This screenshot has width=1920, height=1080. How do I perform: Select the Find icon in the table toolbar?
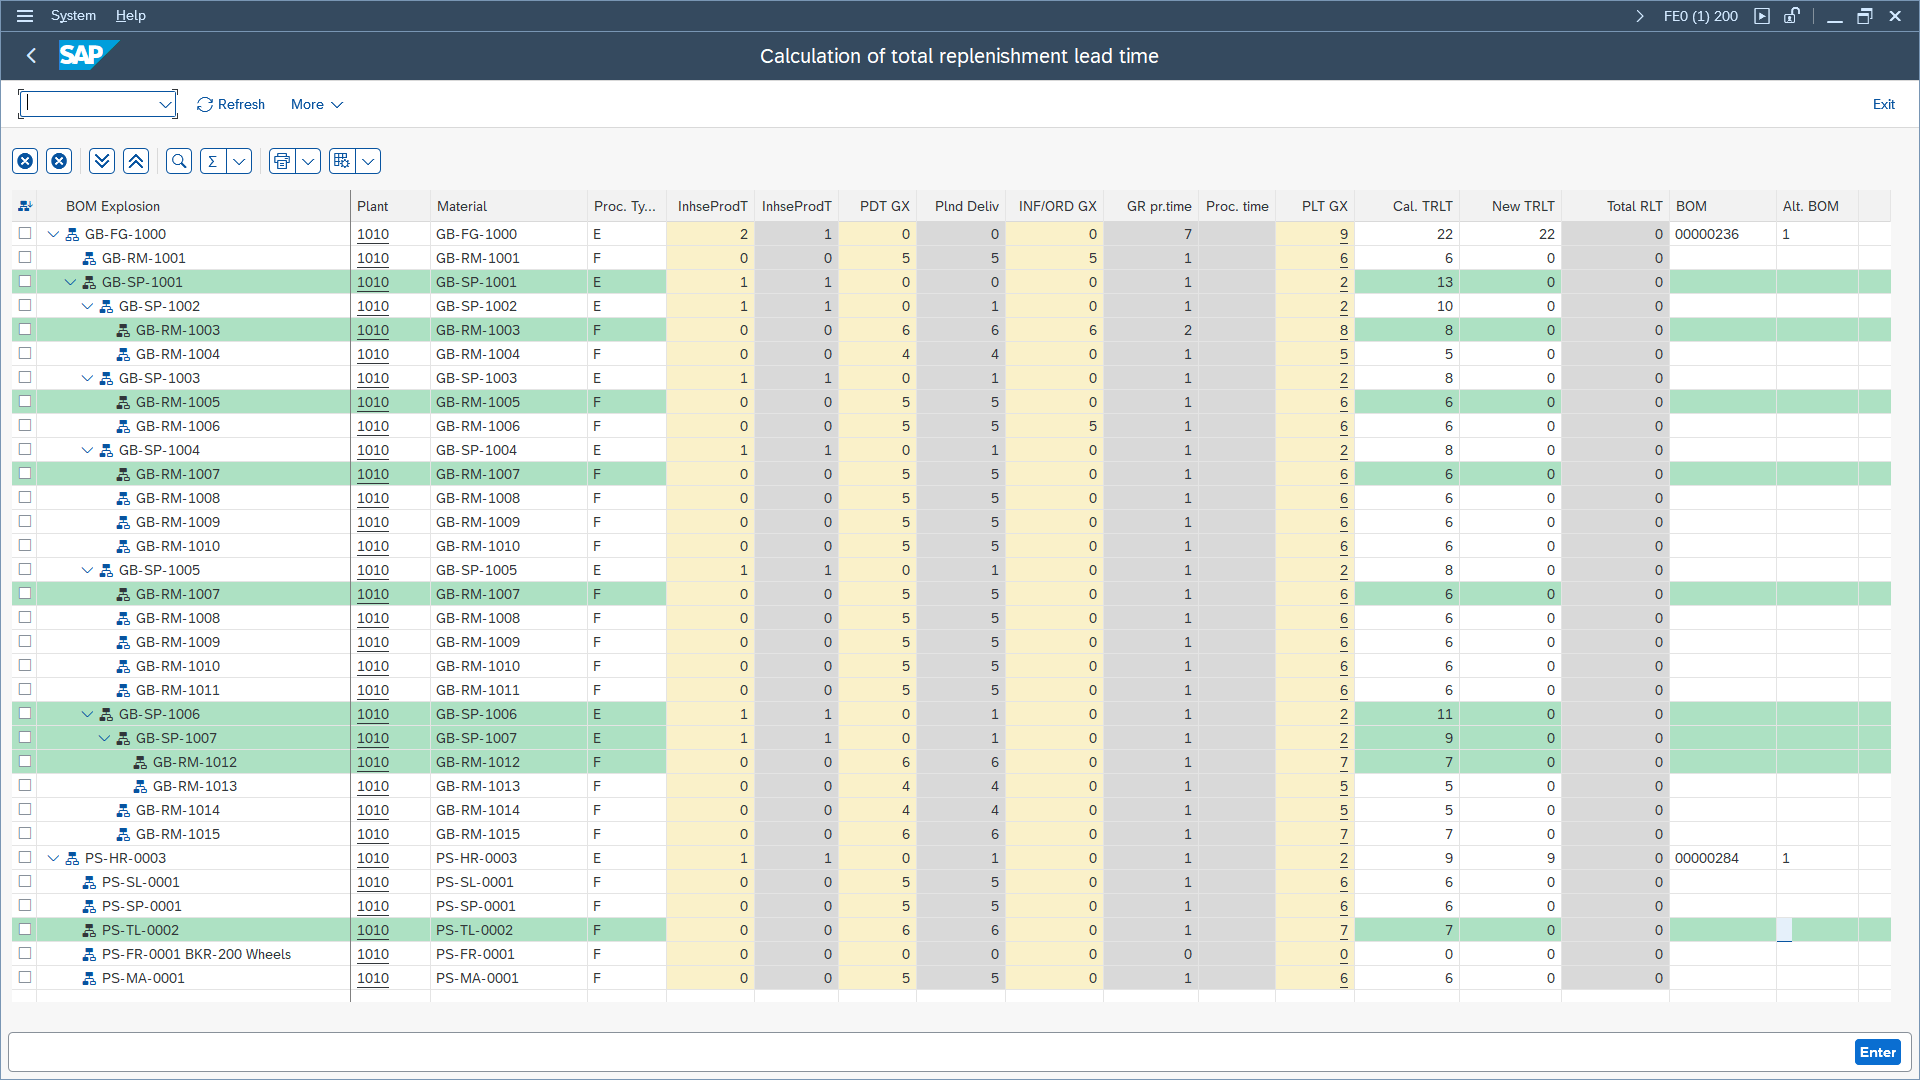178,160
